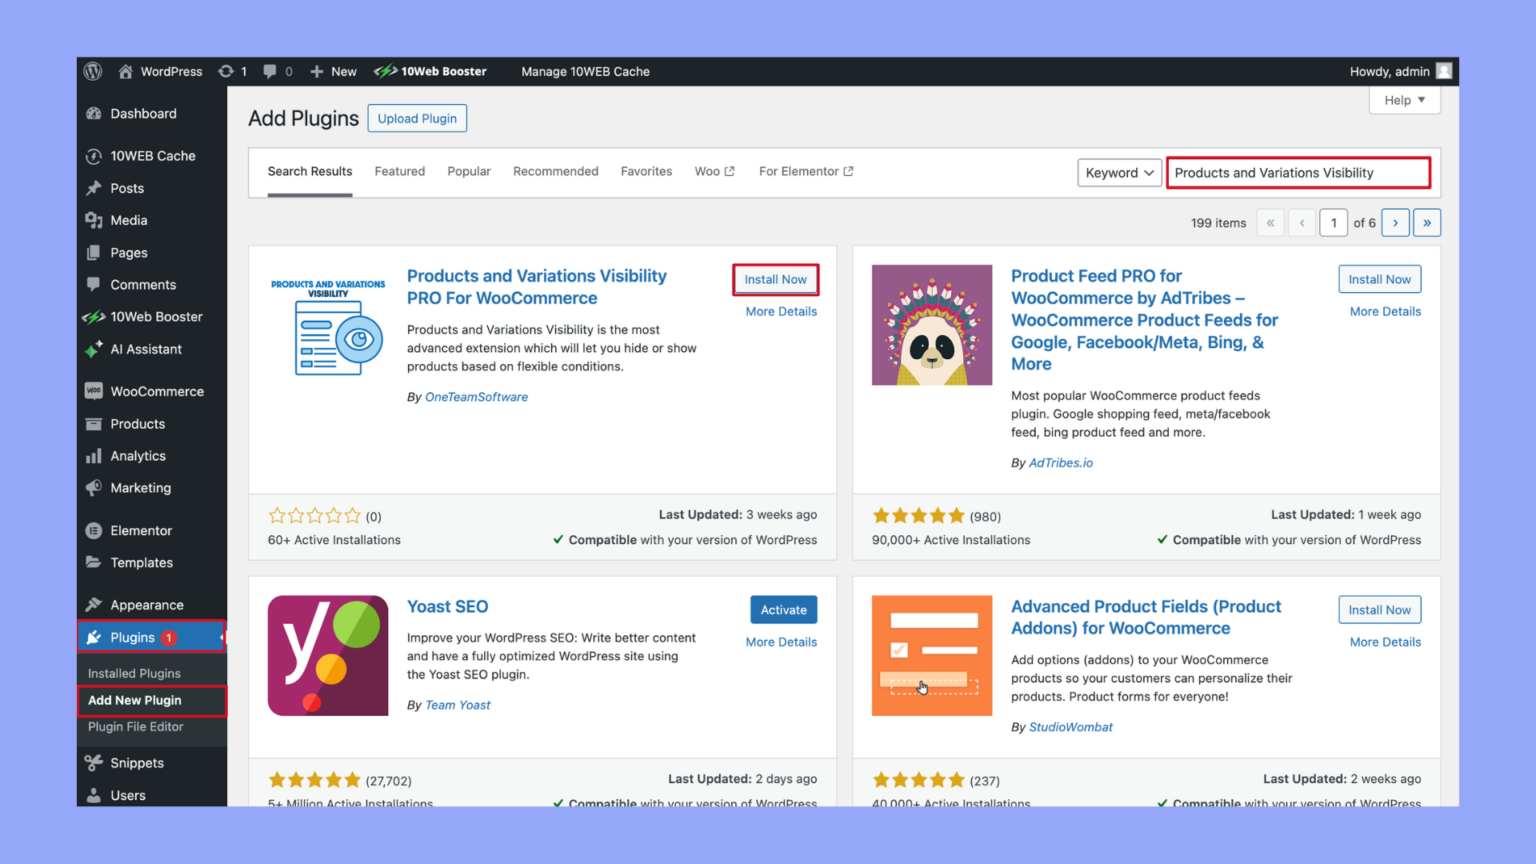Select the WooCommerce sidebar icon
The height and width of the screenshot is (864, 1536).
93,391
